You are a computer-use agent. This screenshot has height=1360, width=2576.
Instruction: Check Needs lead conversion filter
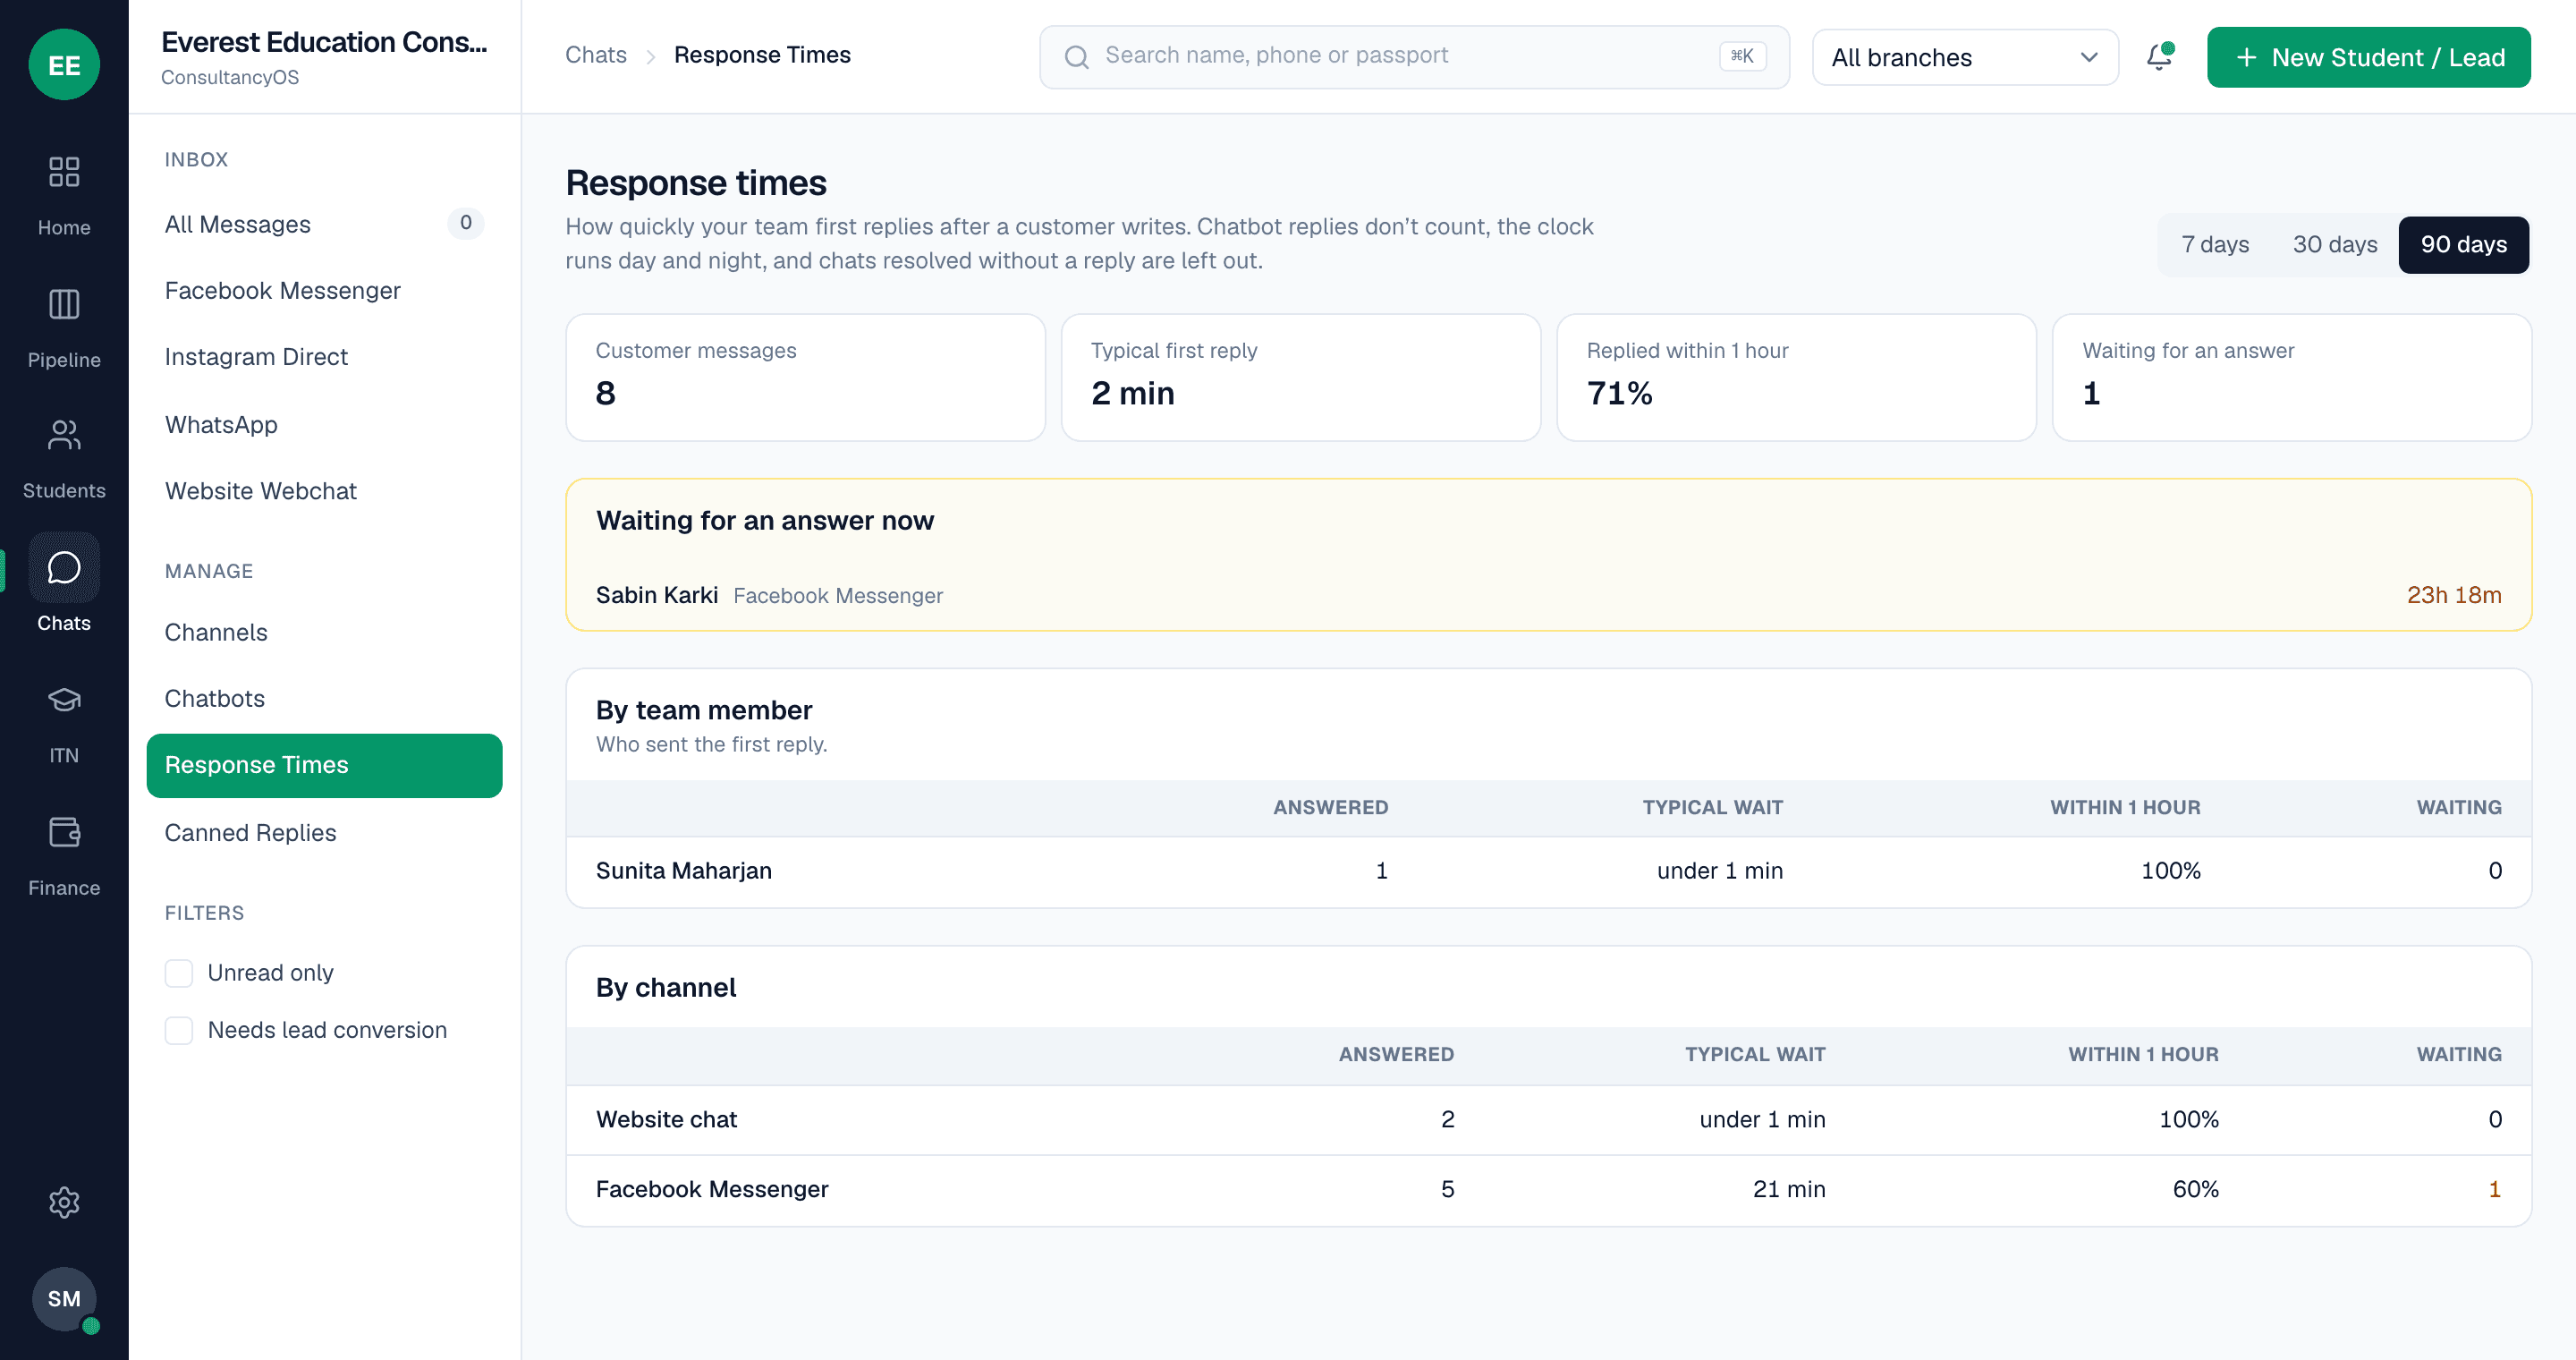pyautogui.click(x=179, y=1030)
